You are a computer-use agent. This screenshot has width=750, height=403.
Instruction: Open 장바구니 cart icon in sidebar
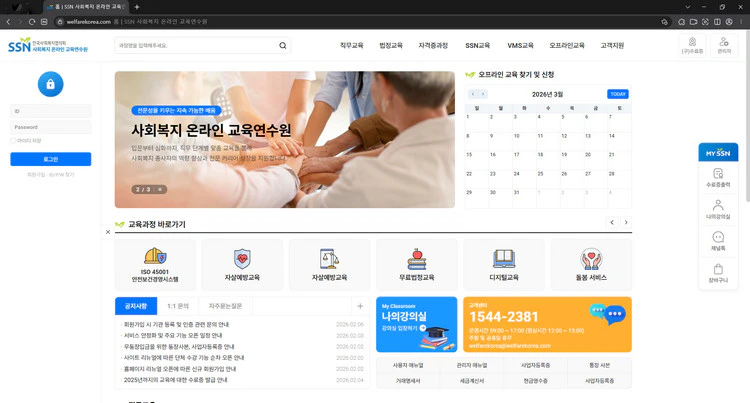coord(718,273)
